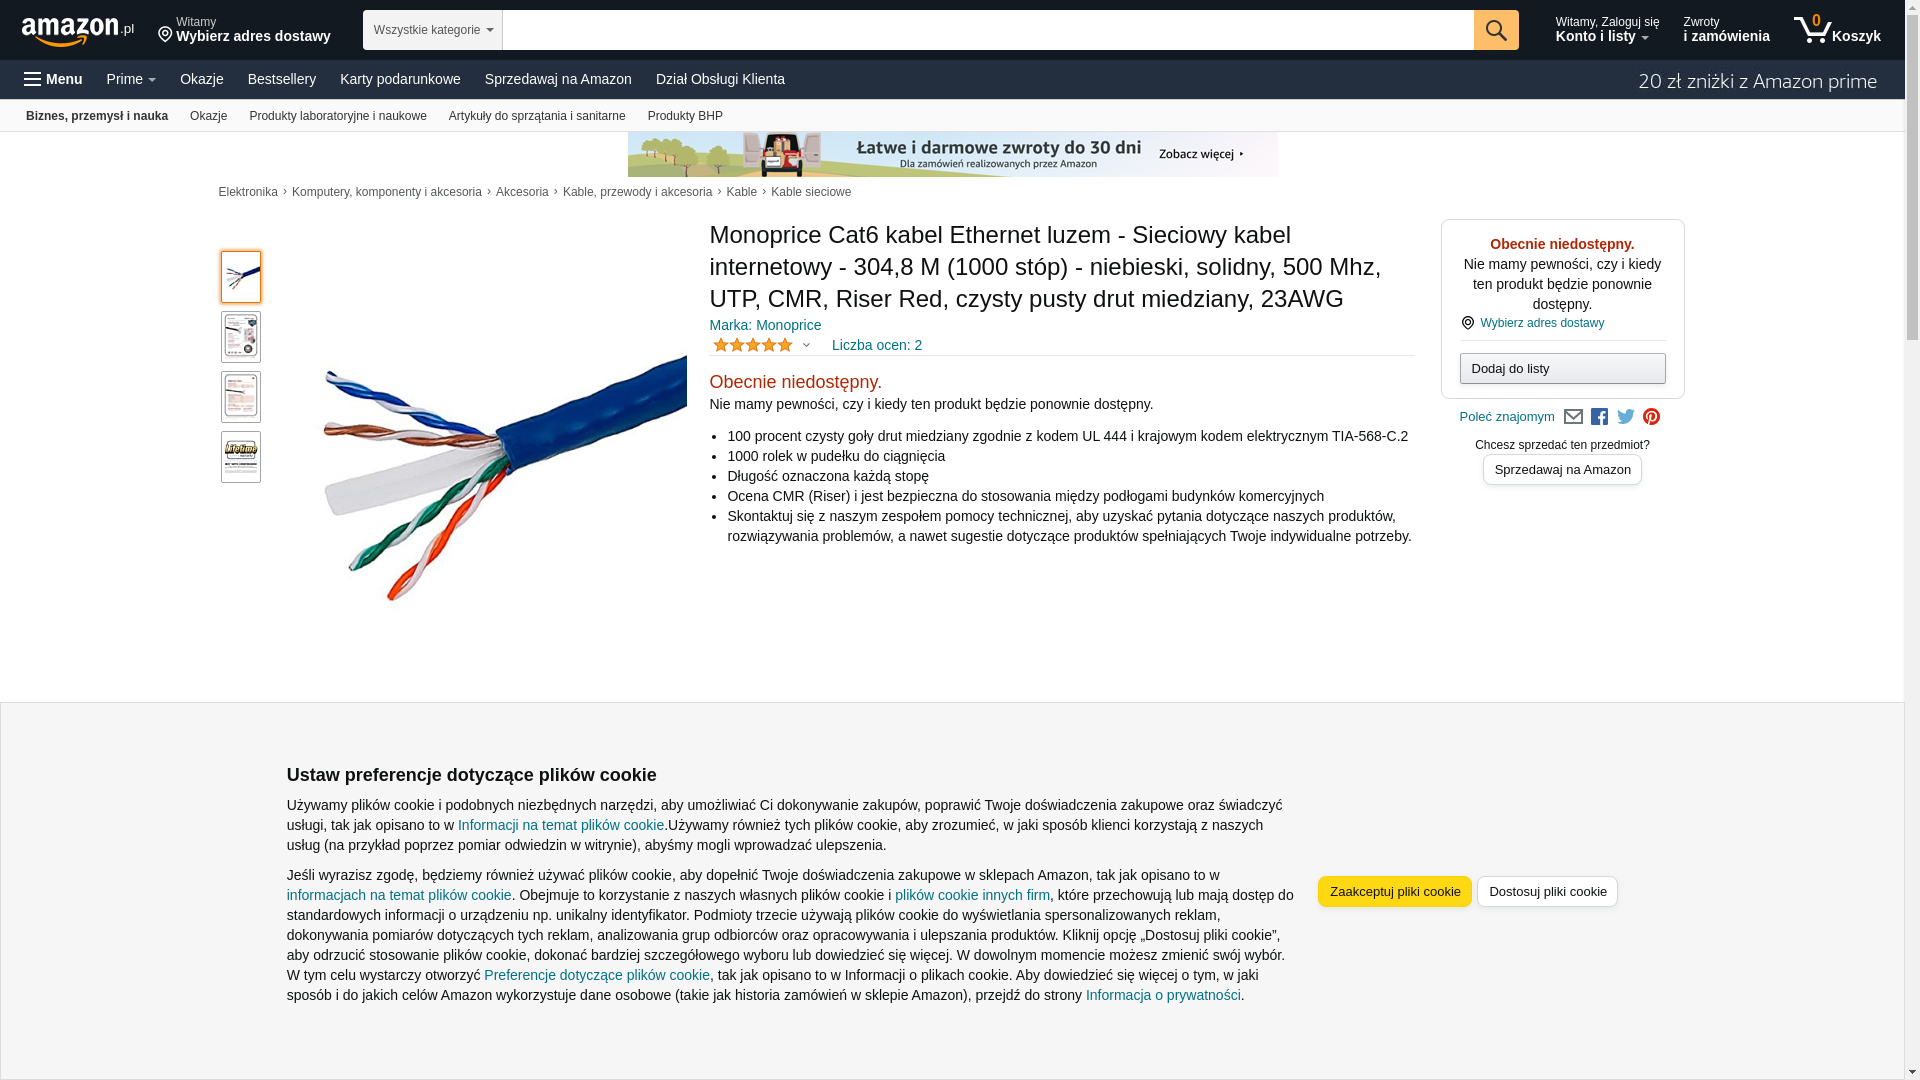Screen dimensions: 1920x1080
Task: Expand the Prime dropdown menu
Action: (x=131, y=79)
